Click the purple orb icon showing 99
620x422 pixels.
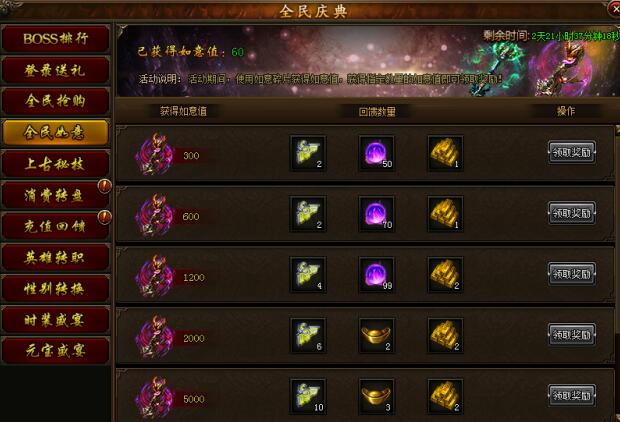coord(376,275)
